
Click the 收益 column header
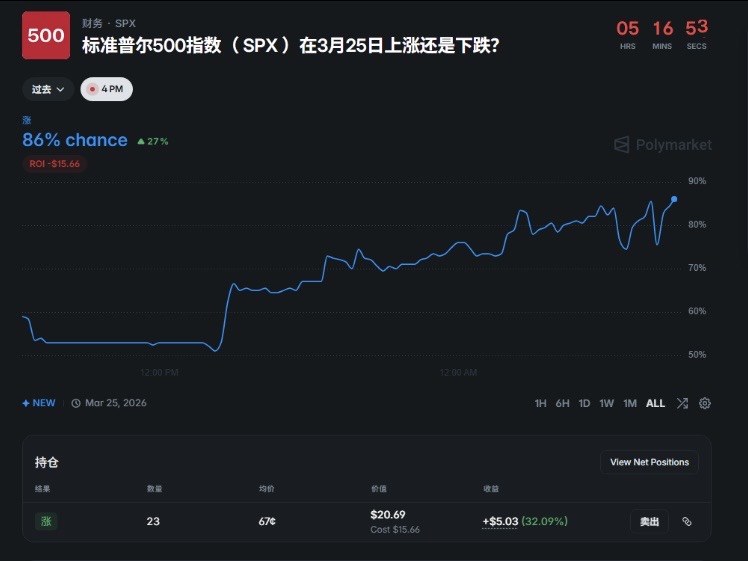point(491,488)
